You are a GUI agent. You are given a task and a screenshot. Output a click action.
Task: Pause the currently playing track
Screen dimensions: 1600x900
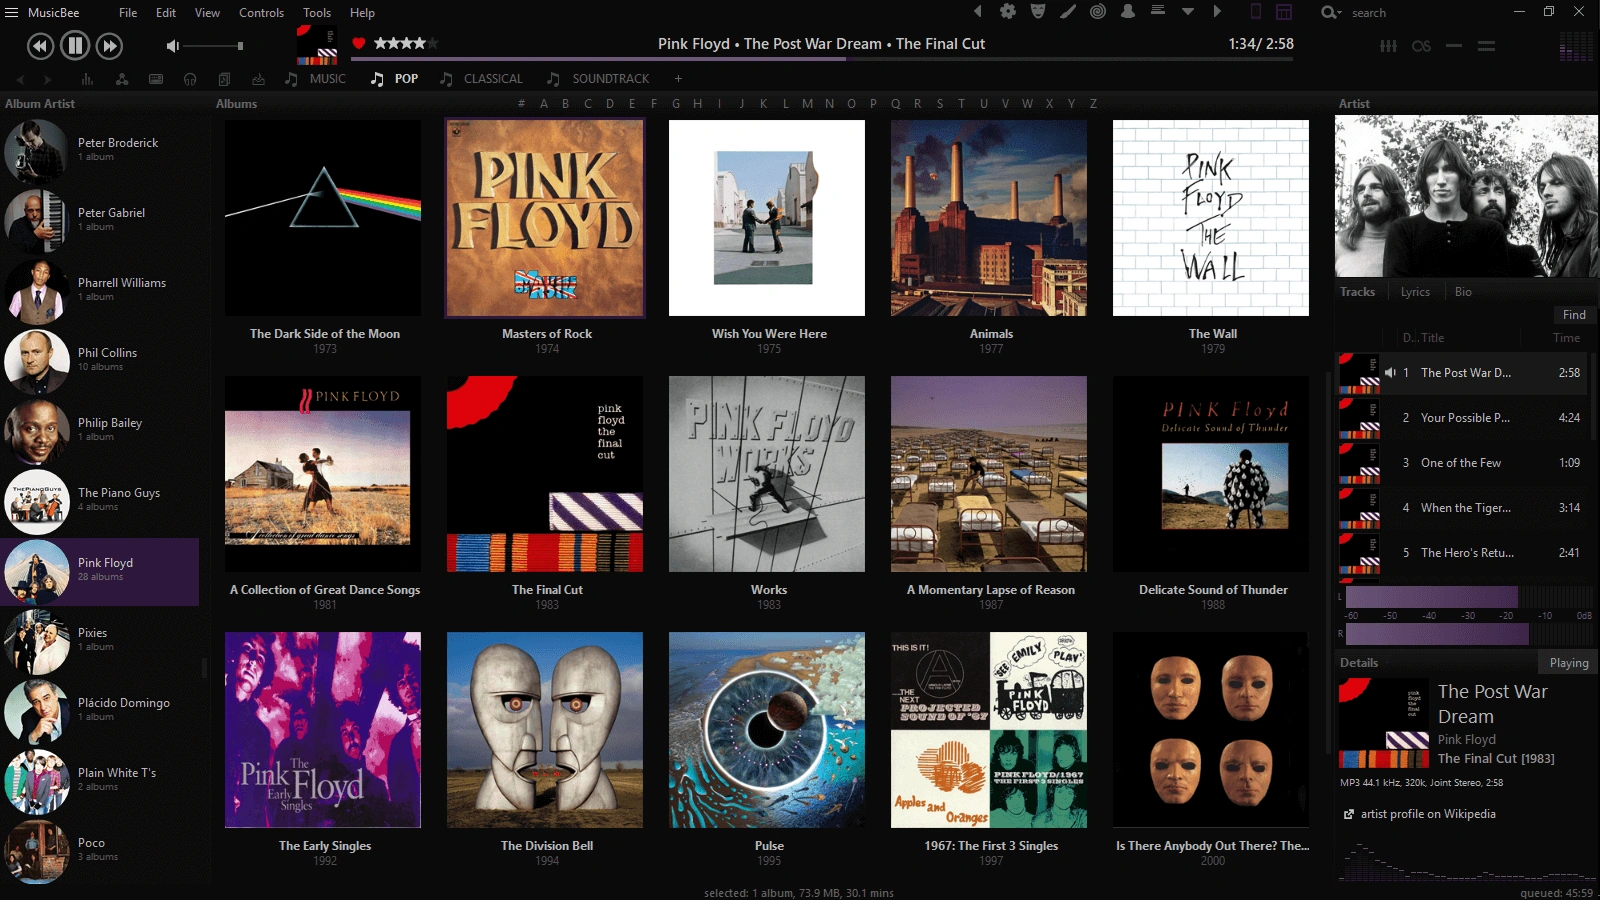74,45
